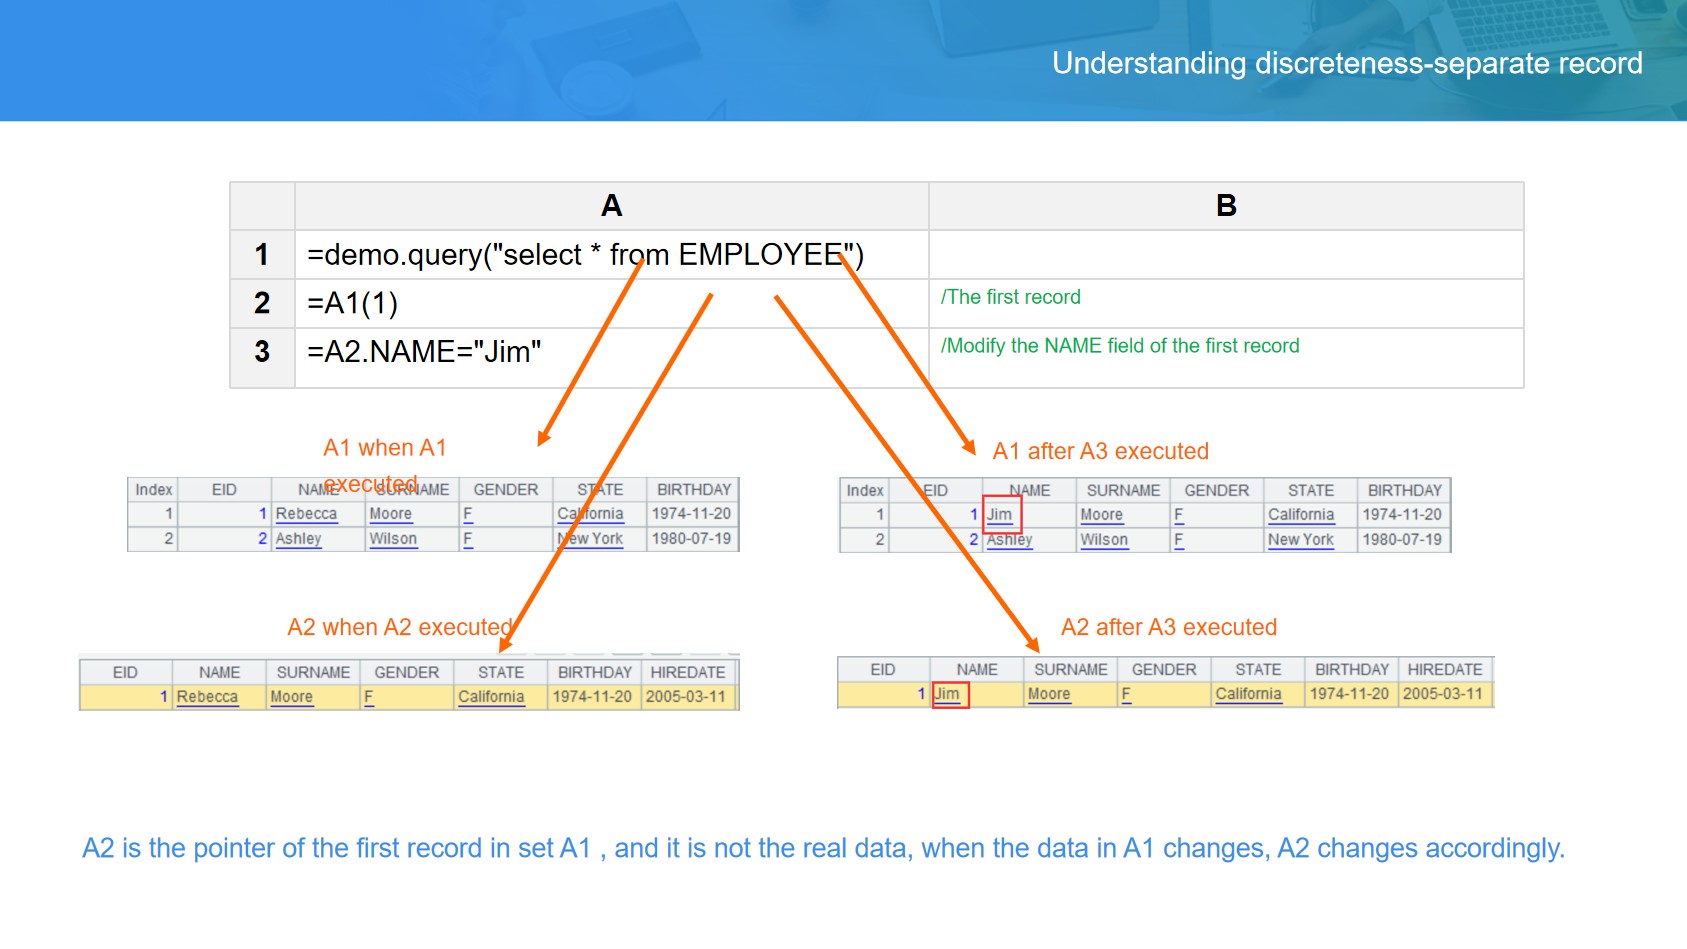This screenshot has height=949, width=1687.
Task: Click HIREDATE header in "A2 when A2 executed" table
Action: coord(687,672)
